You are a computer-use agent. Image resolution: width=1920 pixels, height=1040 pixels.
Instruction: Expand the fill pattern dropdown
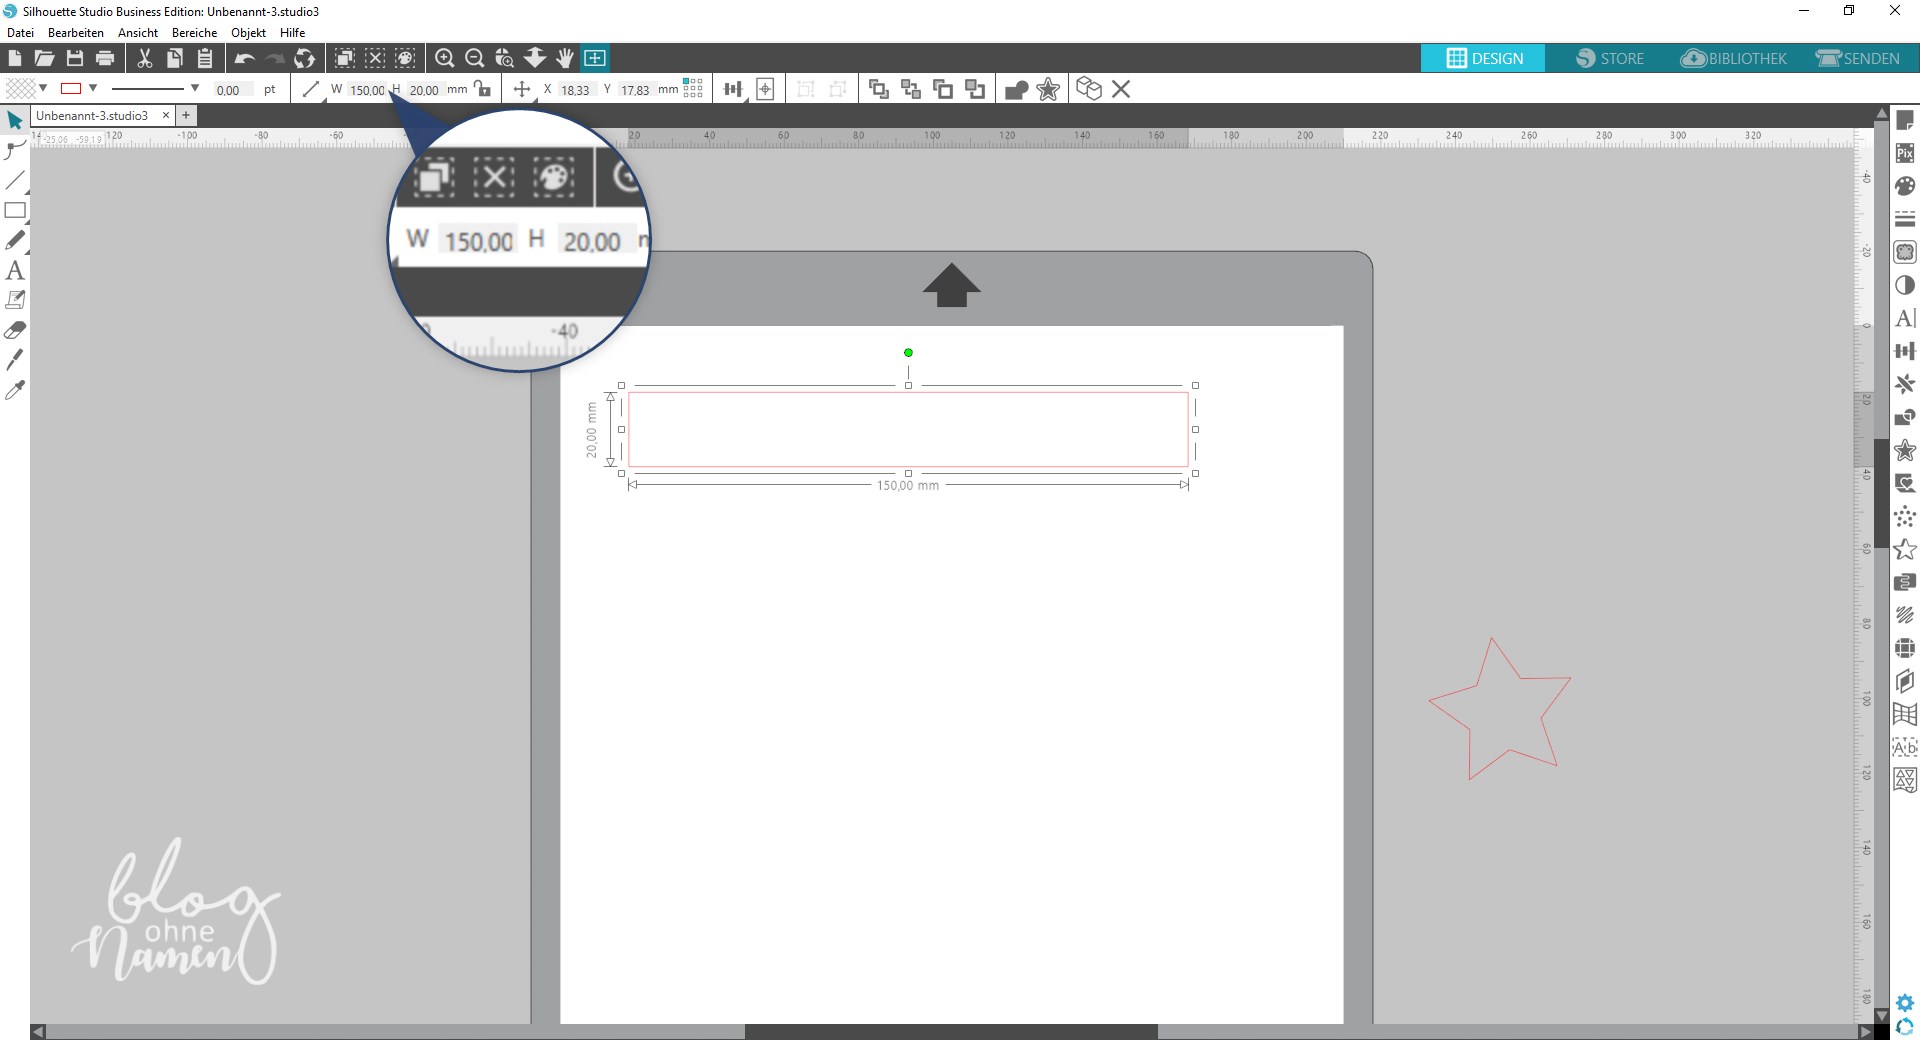tap(43, 89)
